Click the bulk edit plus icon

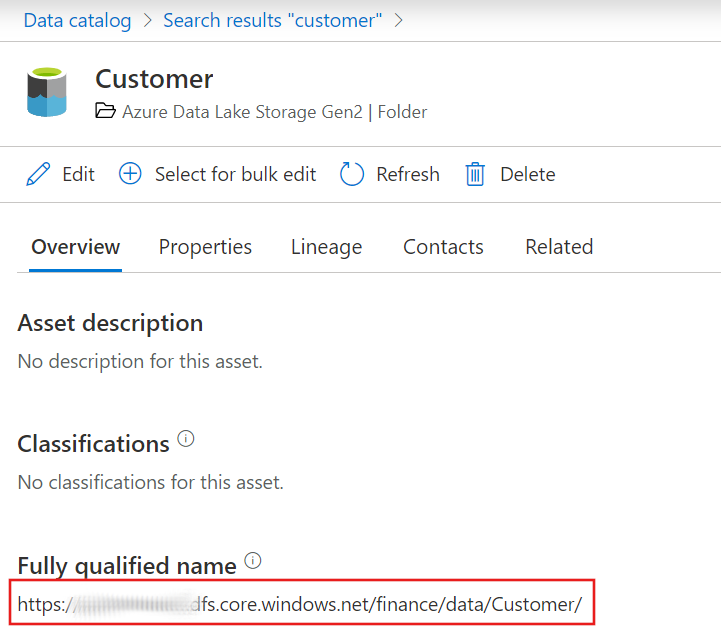pos(130,175)
